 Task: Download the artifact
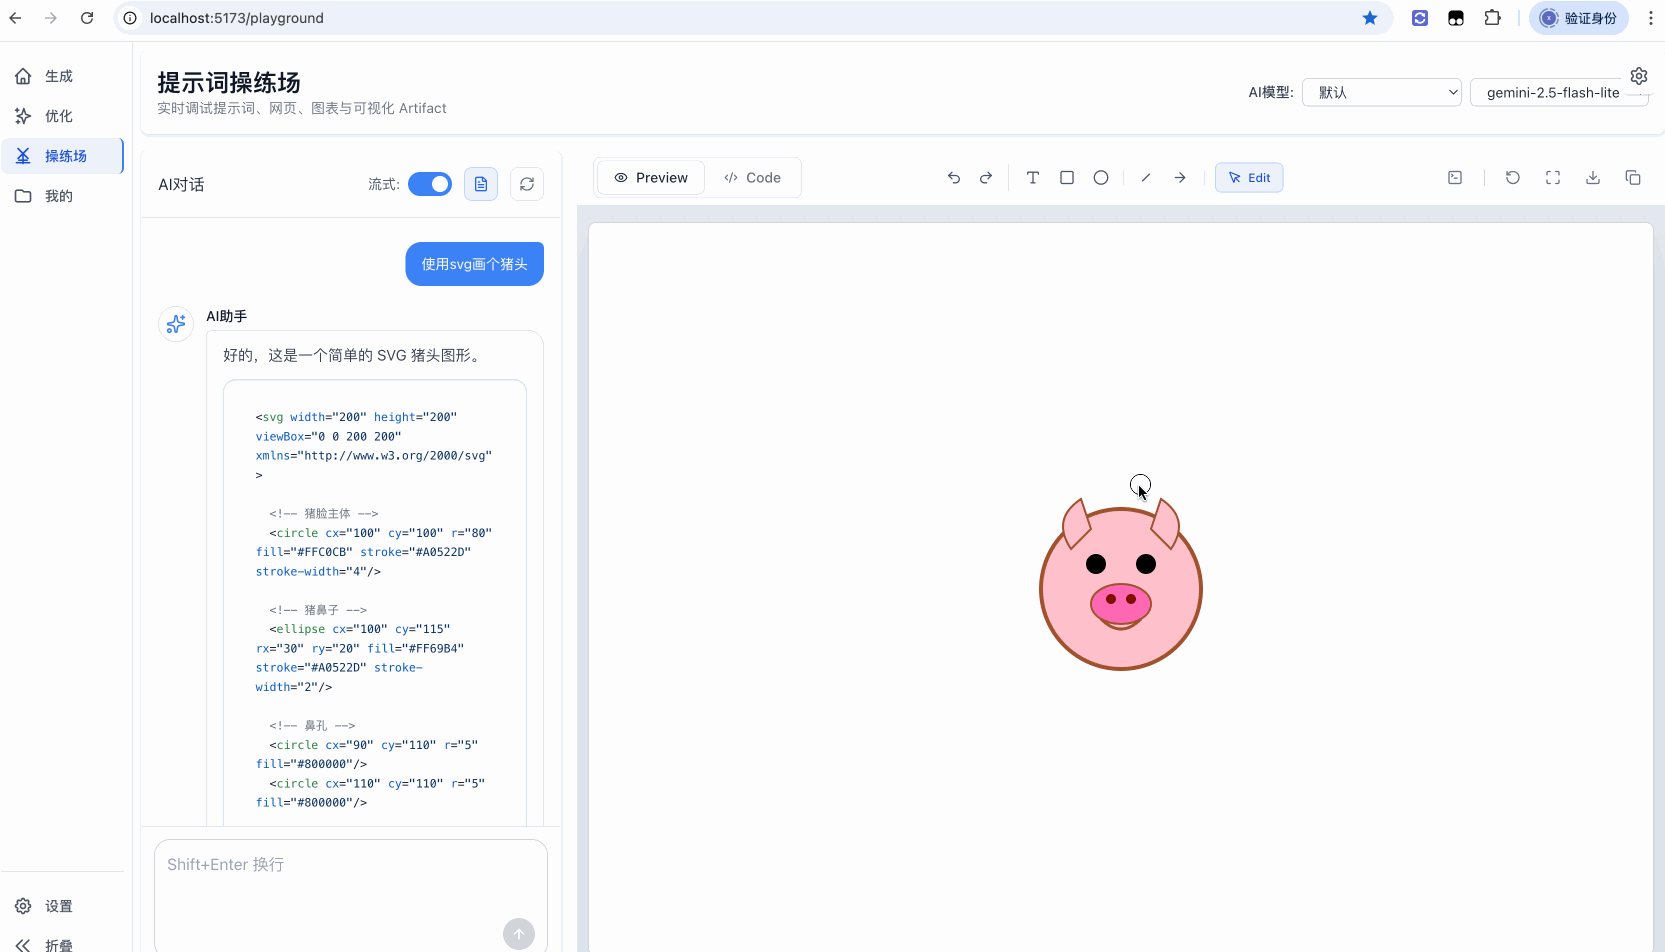click(1593, 178)
